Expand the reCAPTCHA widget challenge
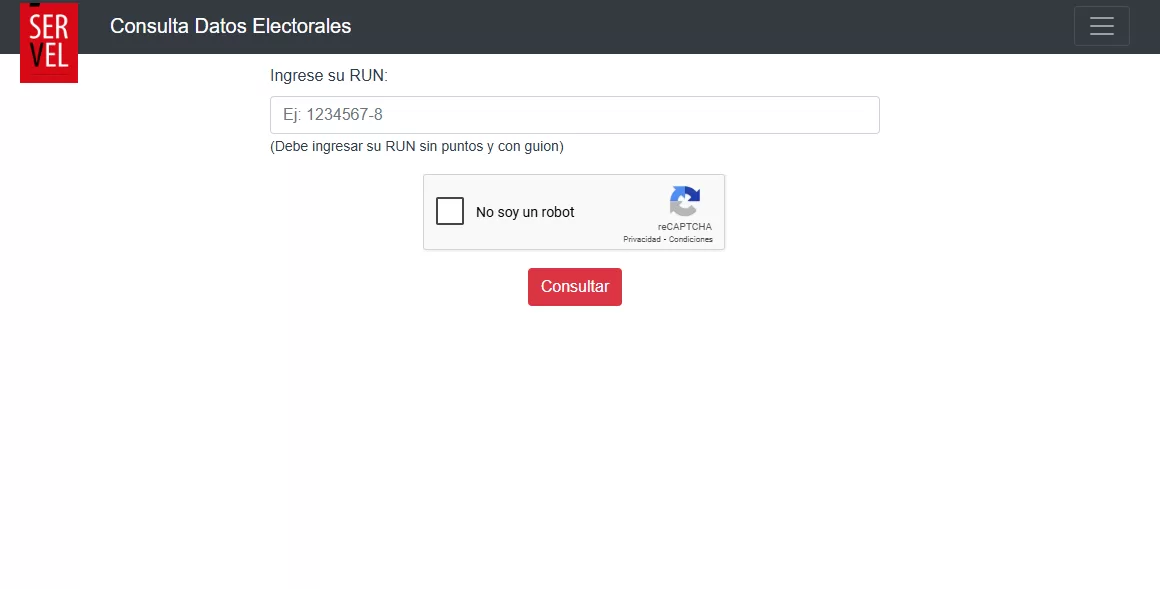Screen dimensions: 1160x589 [450, 211]
